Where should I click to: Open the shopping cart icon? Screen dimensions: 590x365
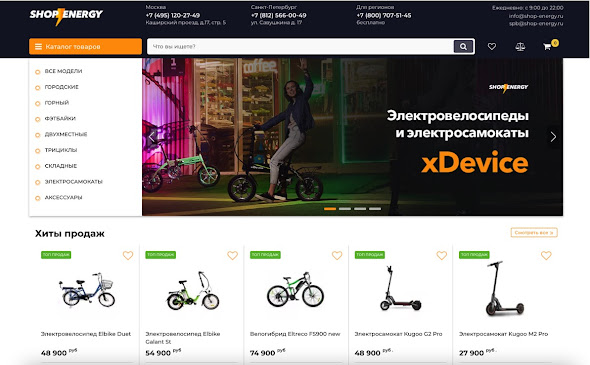coord(547,47)
